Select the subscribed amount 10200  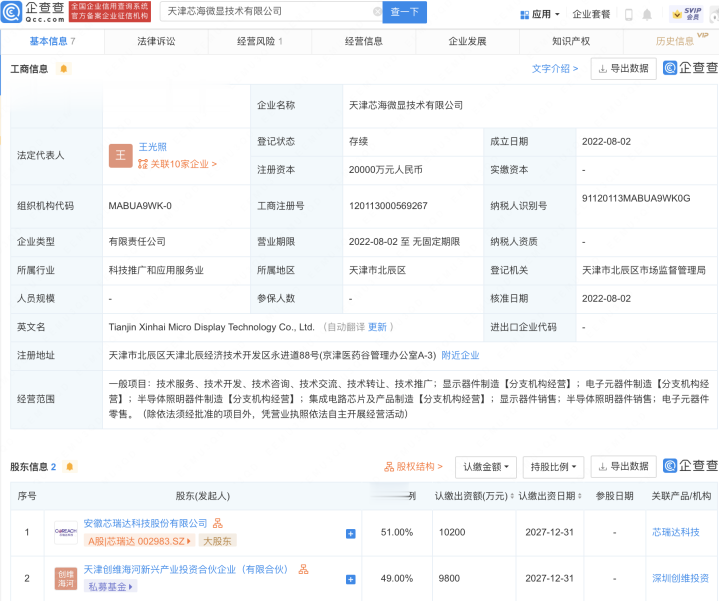[452, 532]
